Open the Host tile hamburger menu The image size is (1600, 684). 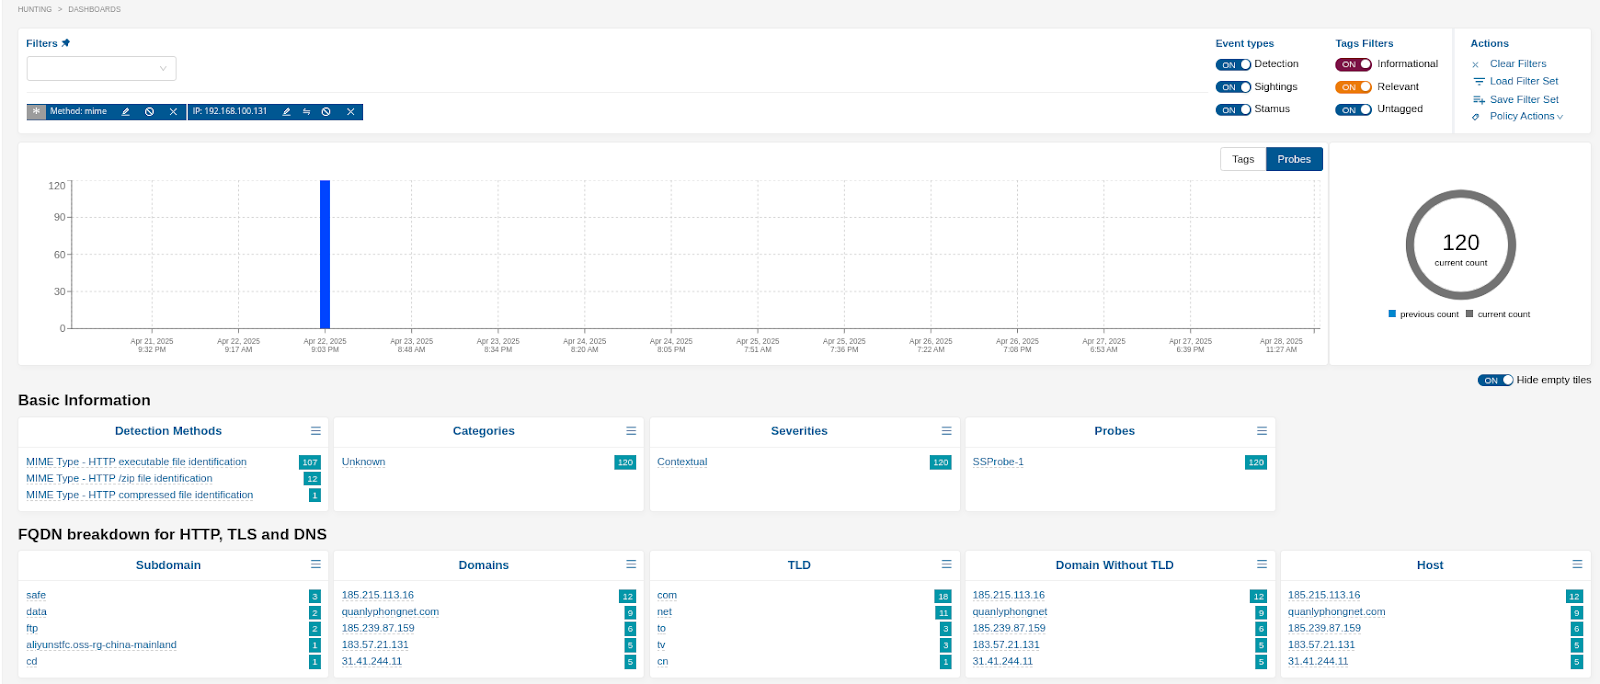pos(1577,565)
